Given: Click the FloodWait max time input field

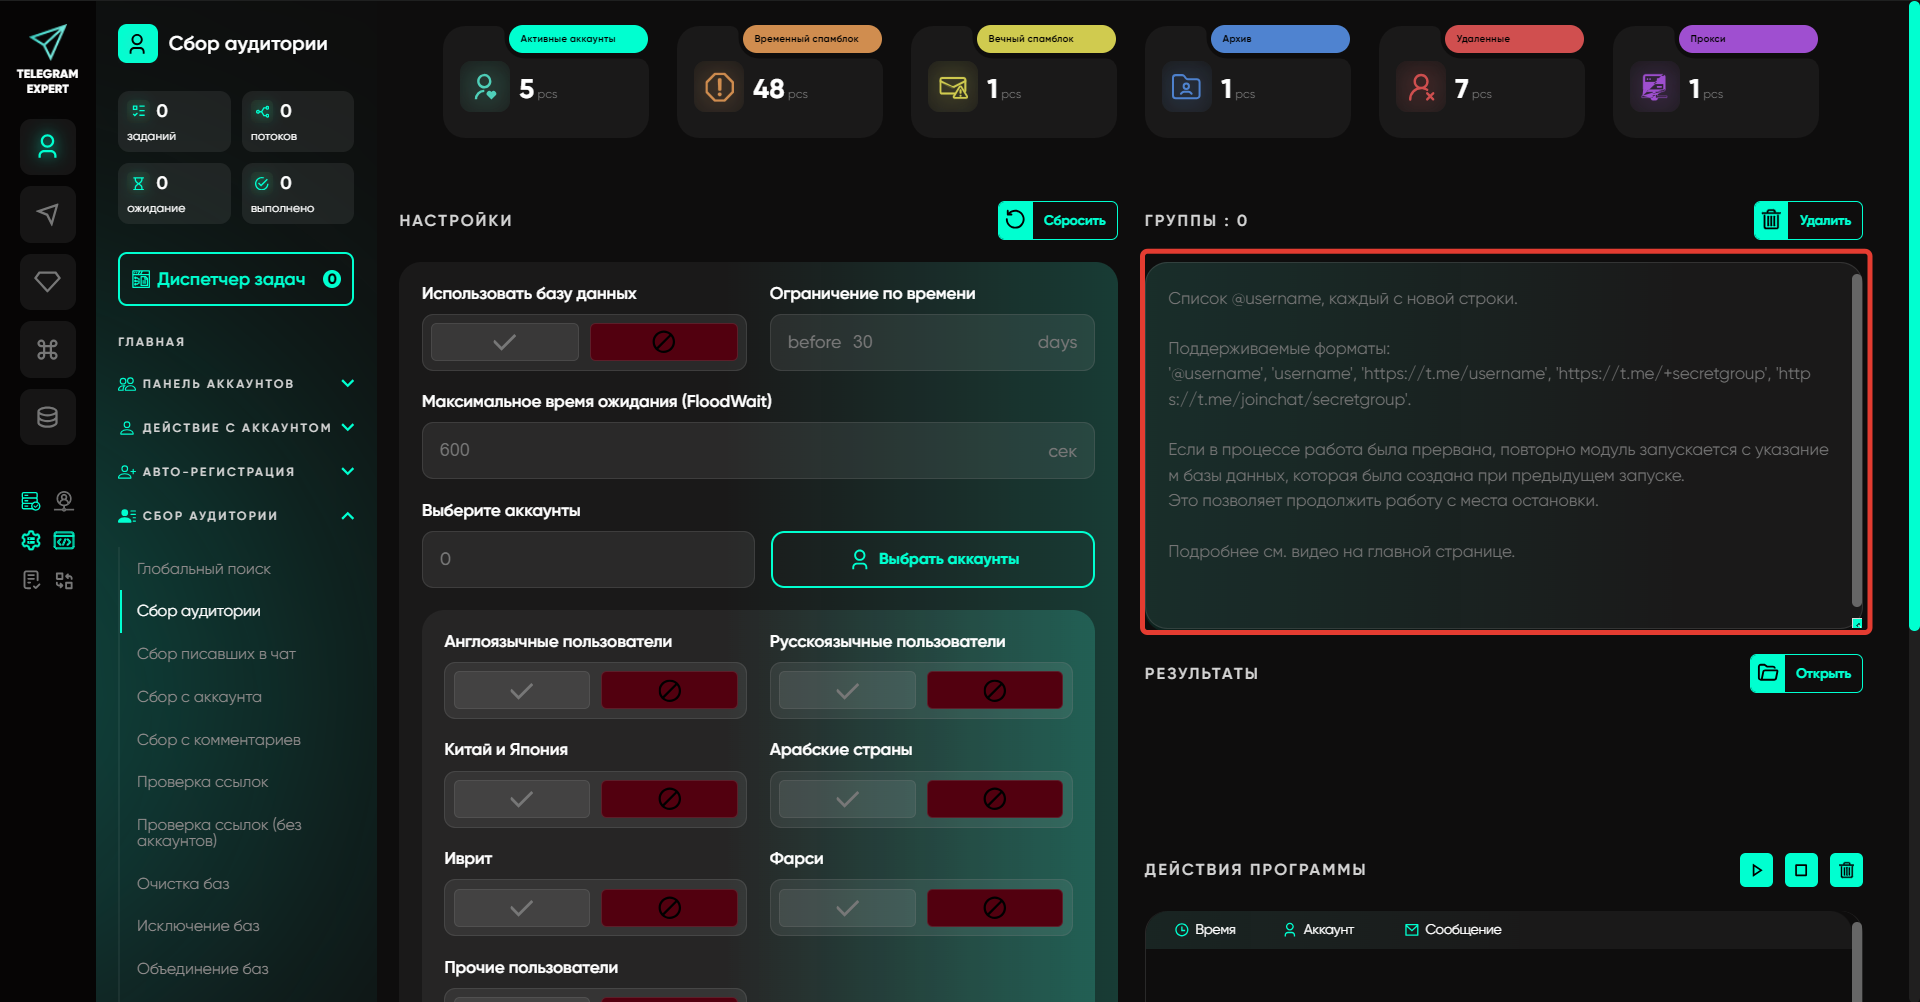Looking at the screenshot, I should [740, 451].
